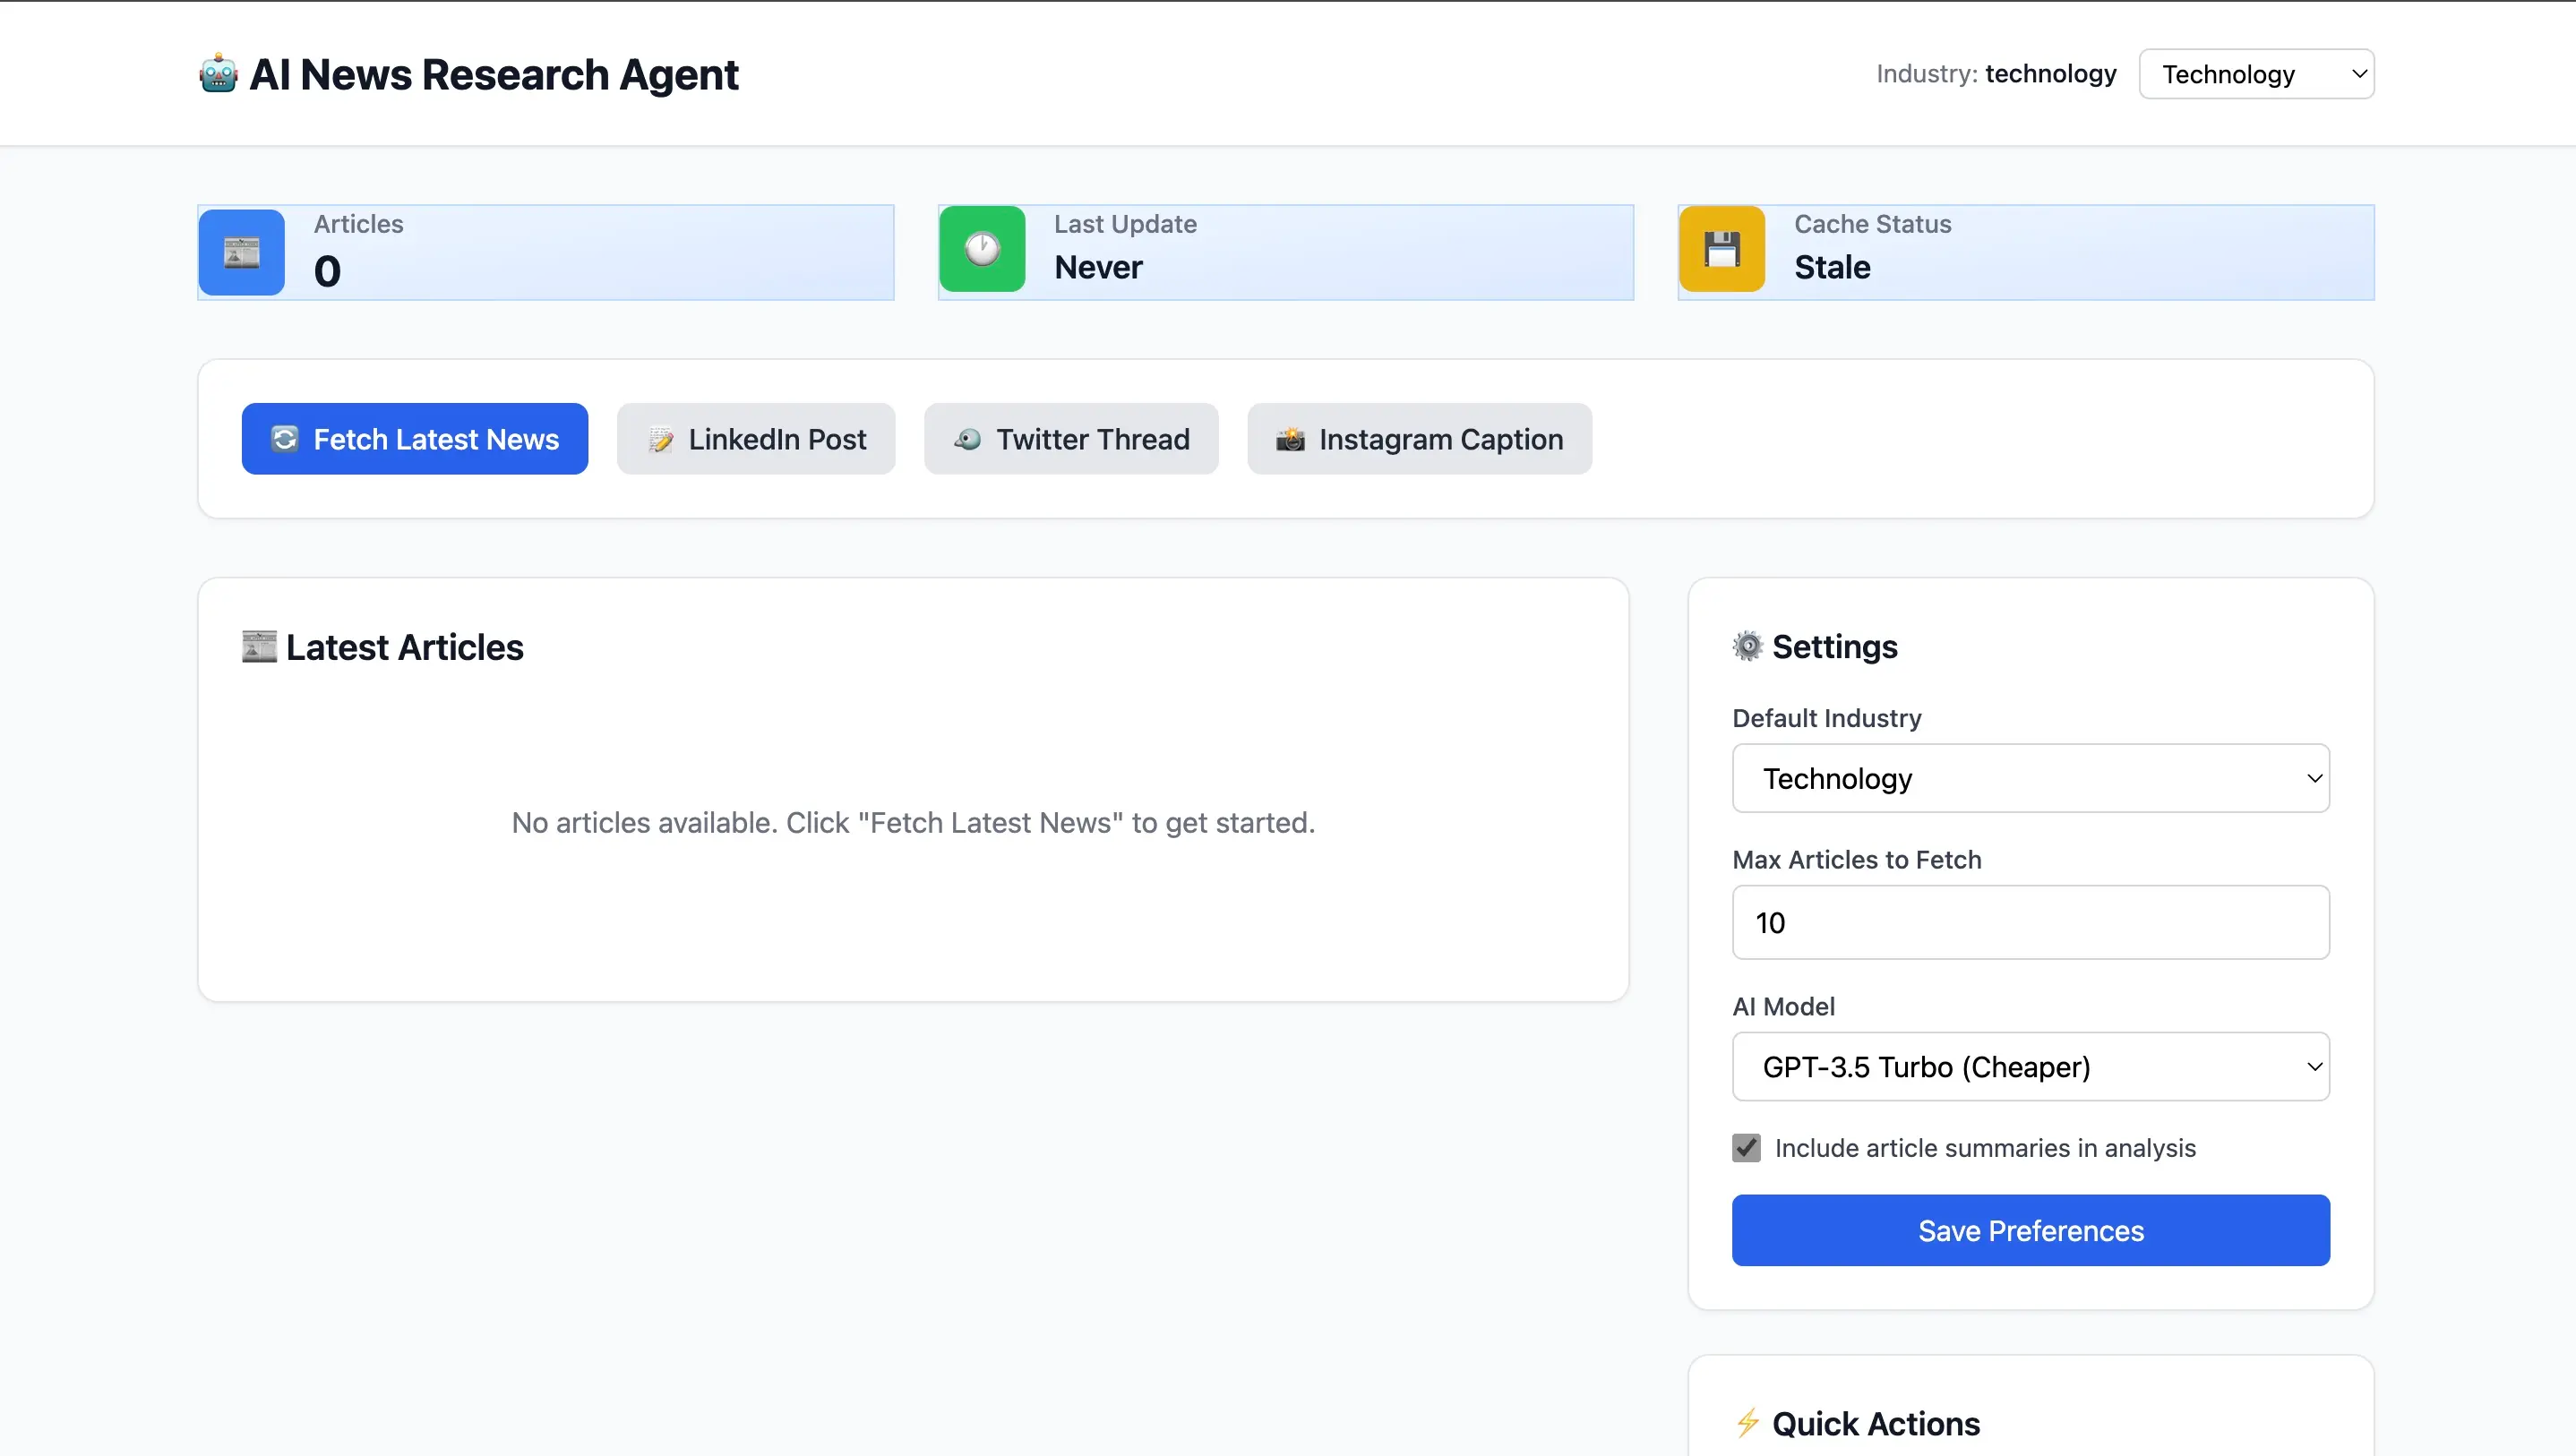Viewport: 2576px width, 1456px height.
Task: Open the AI Model dropdown
Action: coord(2030,1067)
